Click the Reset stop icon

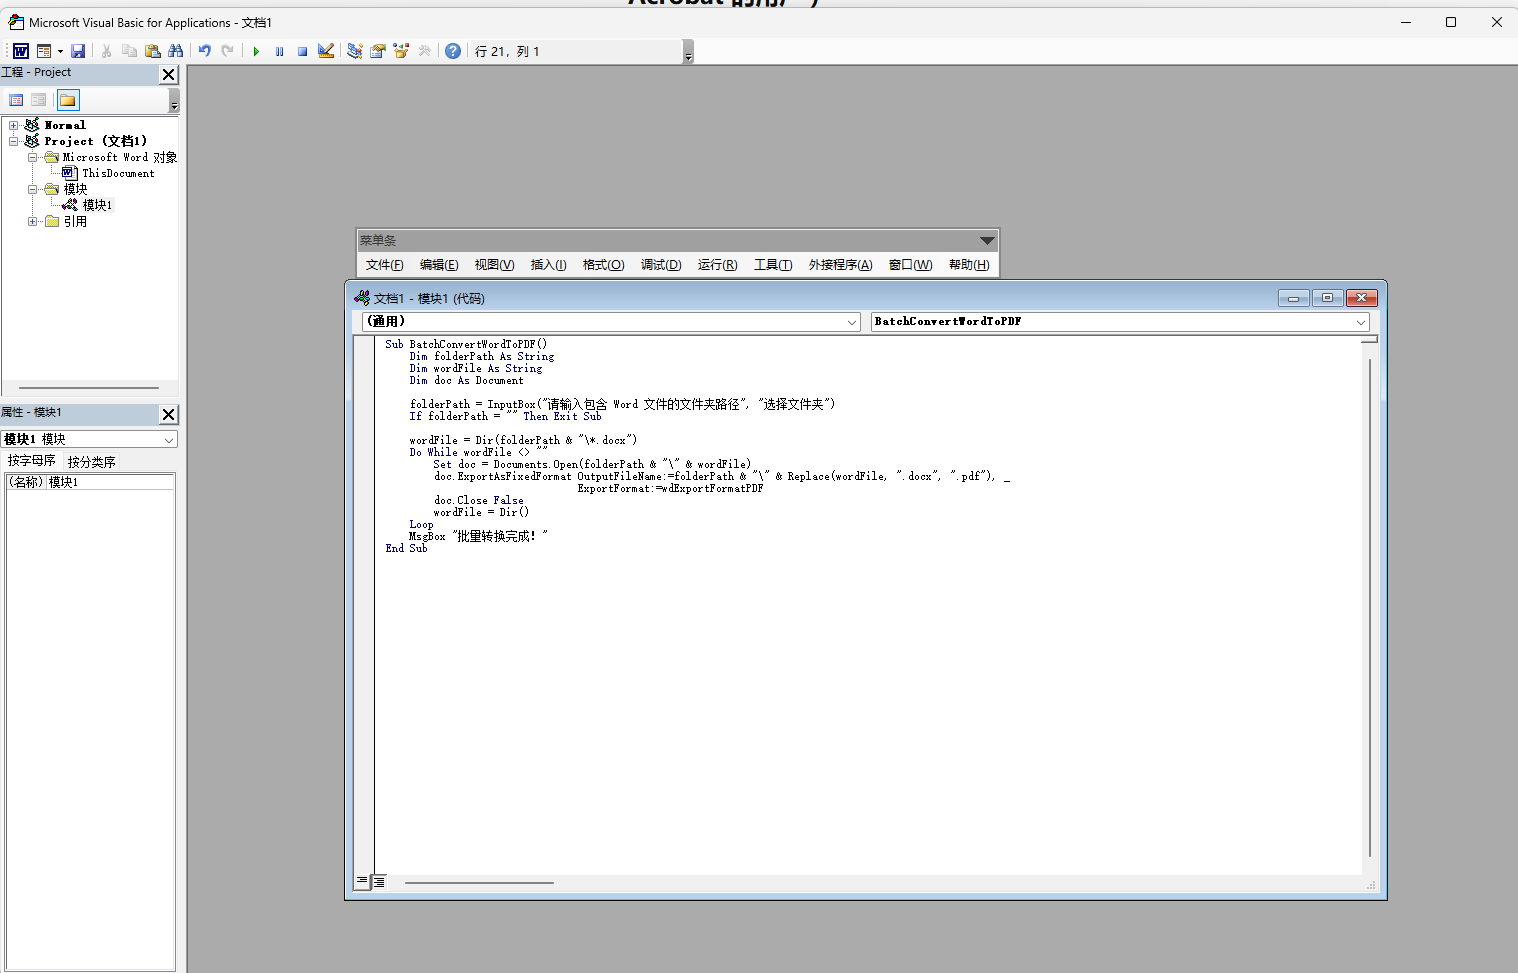click(302, 51)
